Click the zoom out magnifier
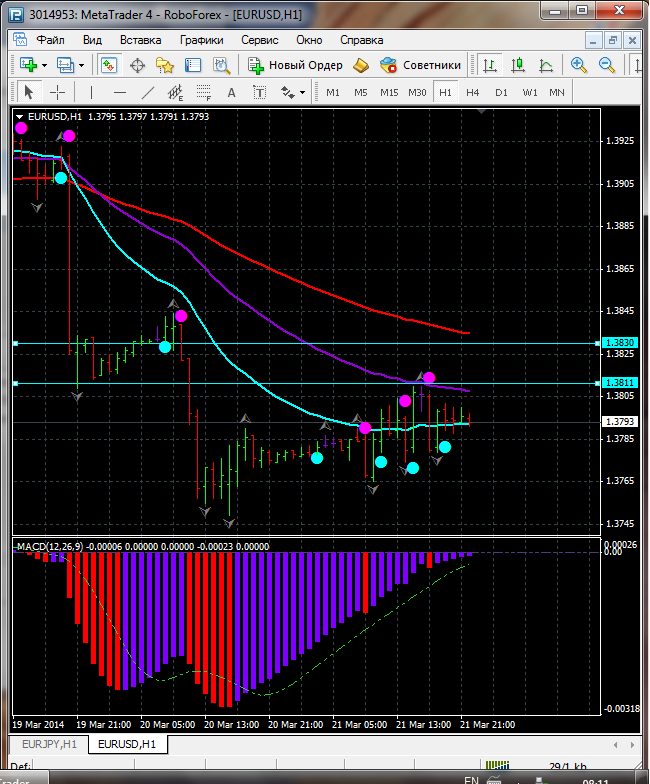 click(606, 65)
